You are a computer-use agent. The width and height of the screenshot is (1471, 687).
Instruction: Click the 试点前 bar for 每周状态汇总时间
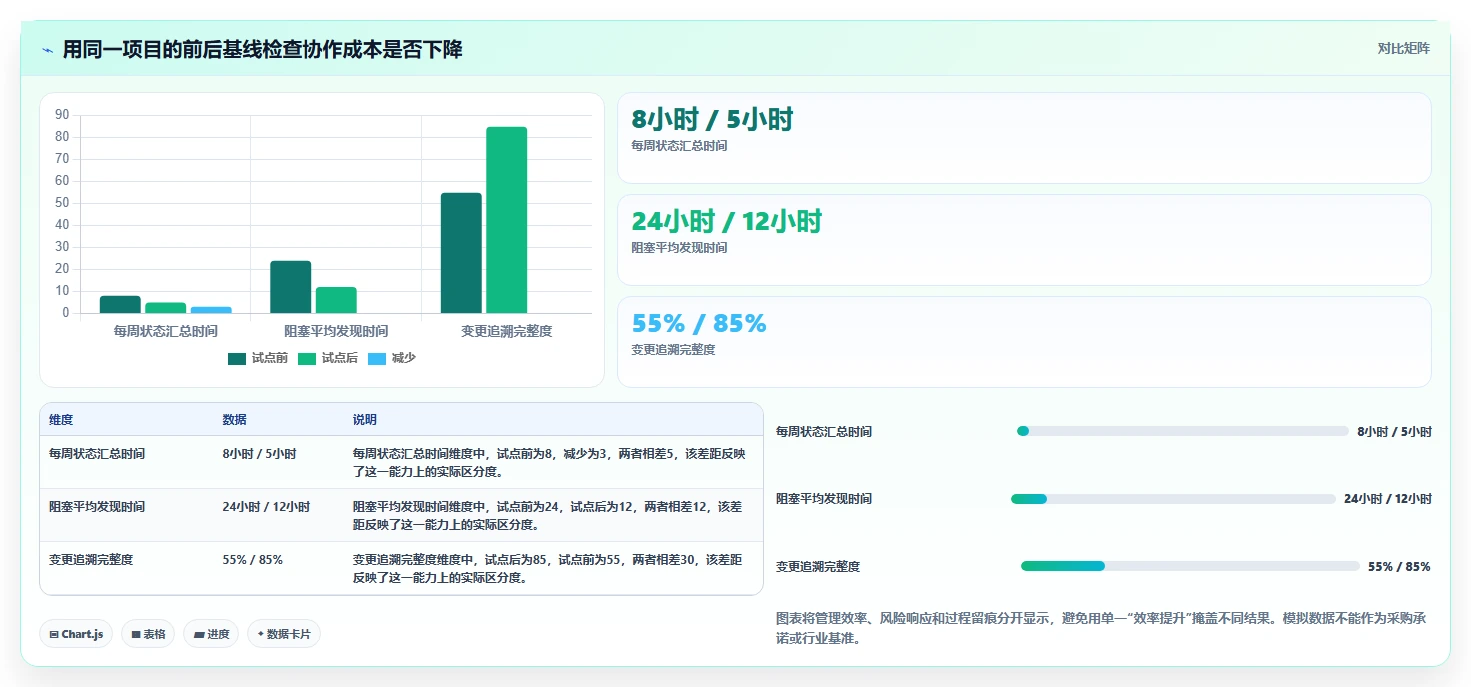click(x=120, y=304)
